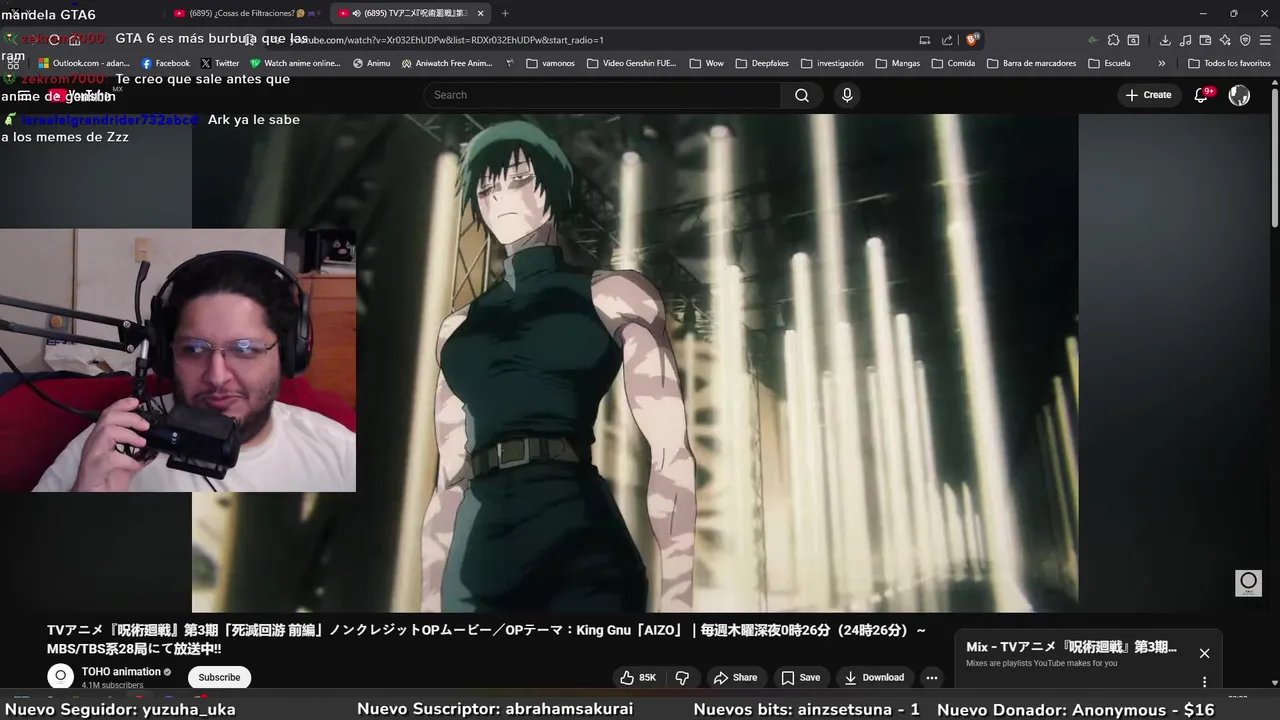Click the YouTube search magnifier button
Image resolution: width=1280 pixels, height=720 pixels.
coord(801,95)
